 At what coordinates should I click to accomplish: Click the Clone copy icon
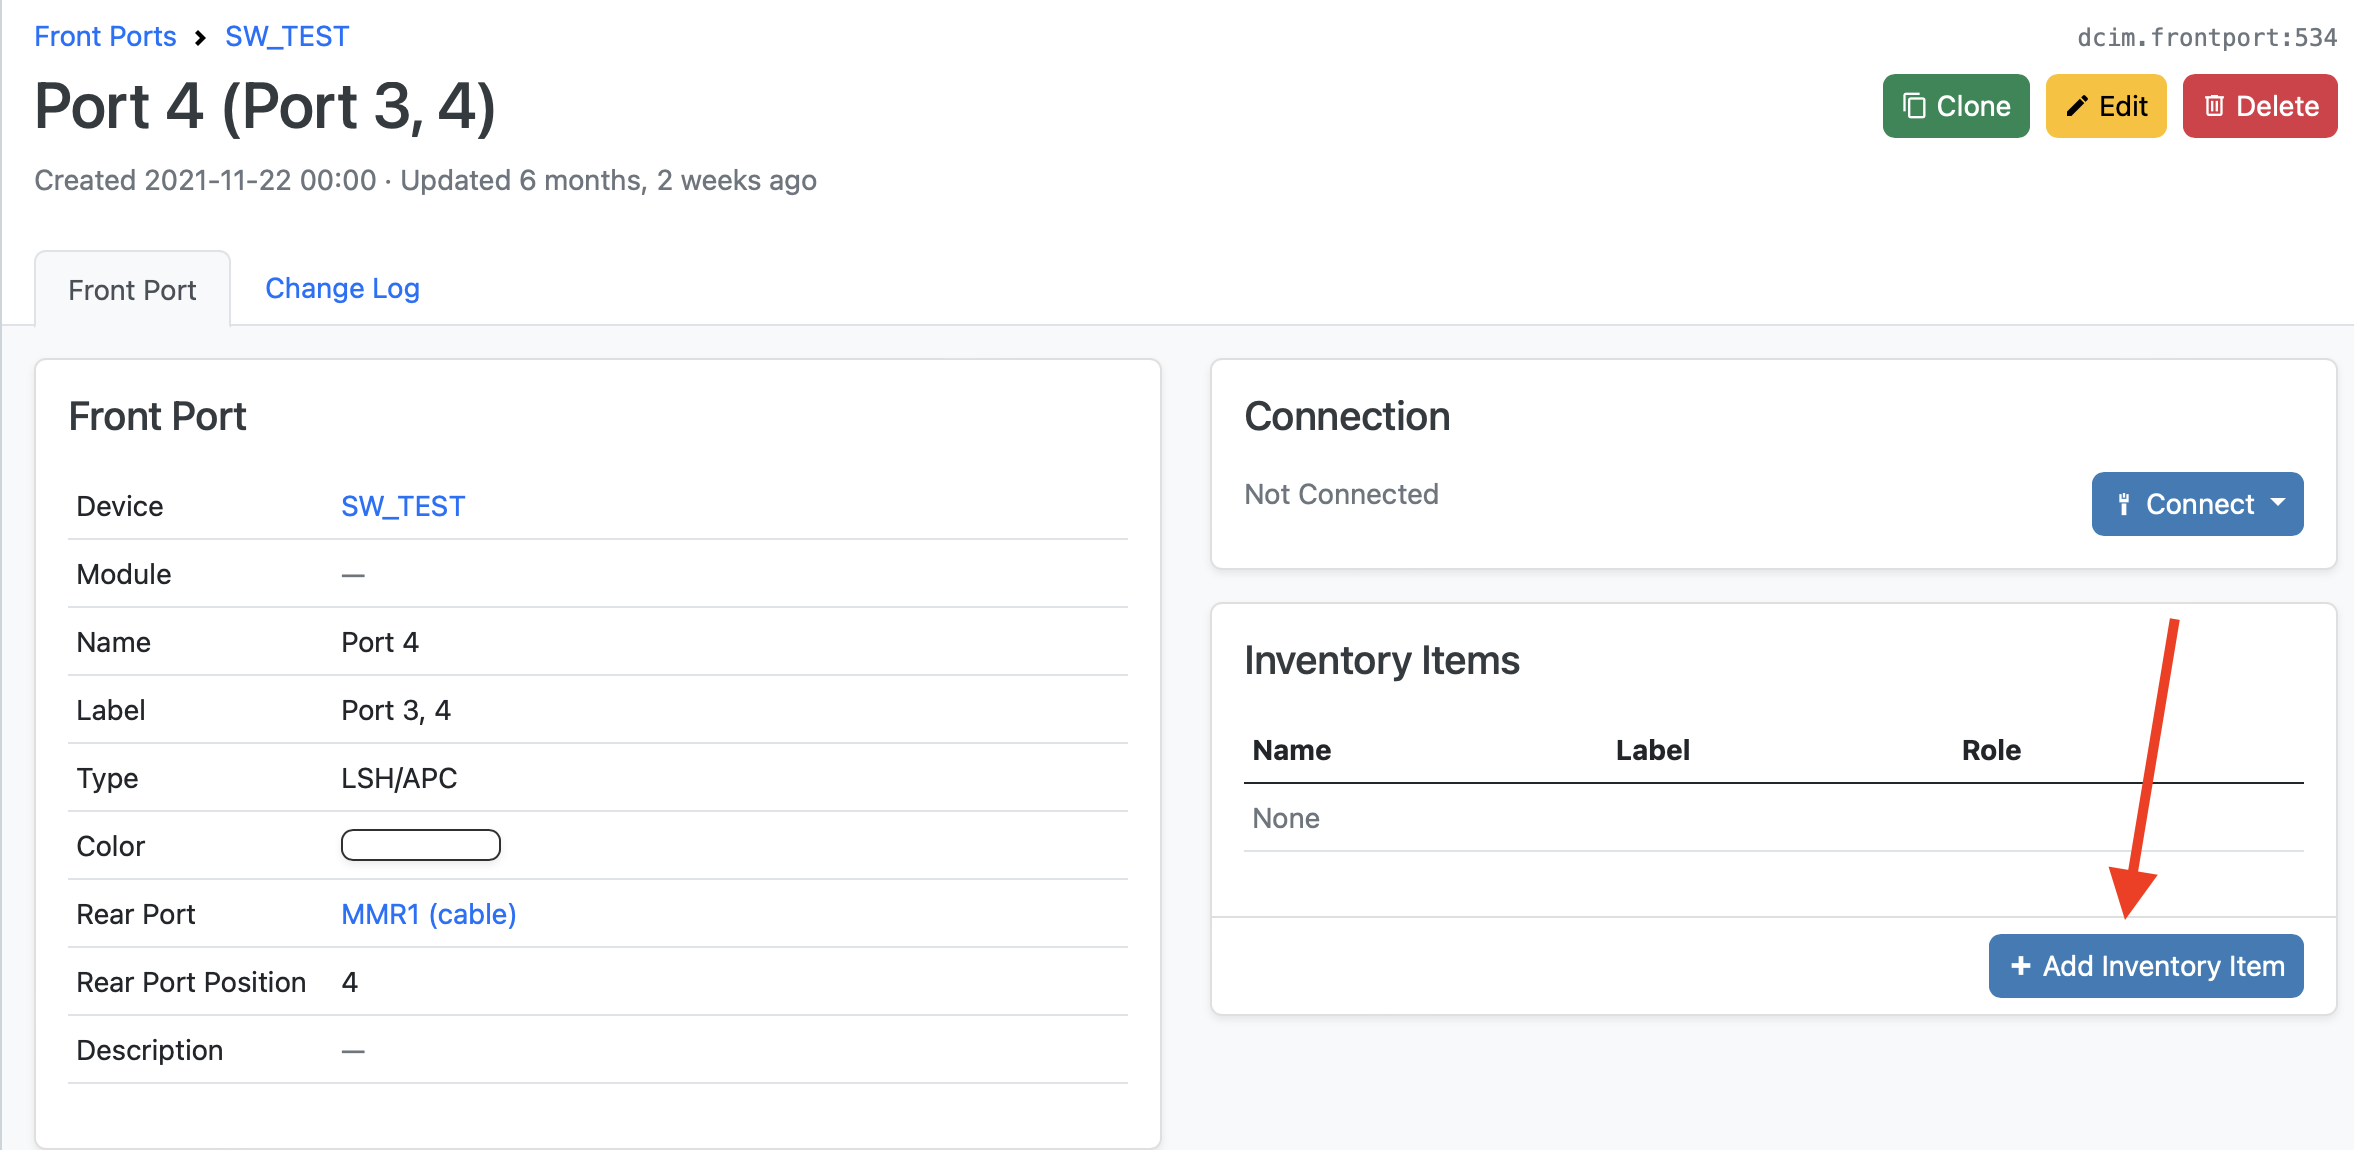point(1914,106)
